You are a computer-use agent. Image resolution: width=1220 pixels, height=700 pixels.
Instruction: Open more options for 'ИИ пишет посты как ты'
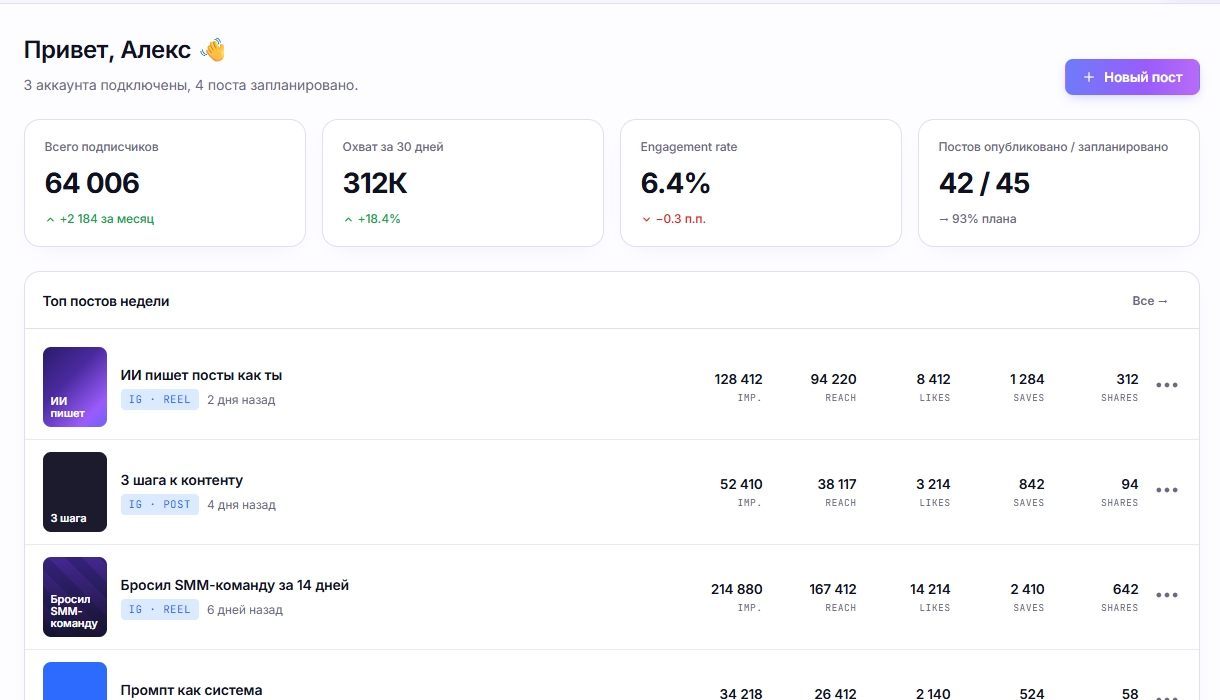coord(1166,385)
